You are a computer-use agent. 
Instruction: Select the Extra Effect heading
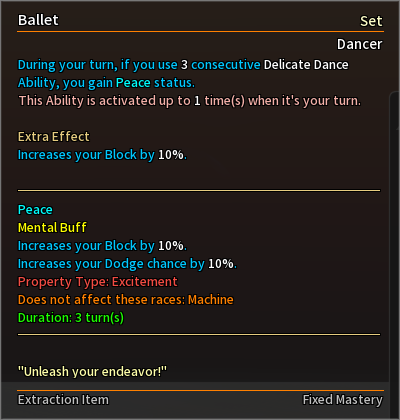(x=54, y=137)
